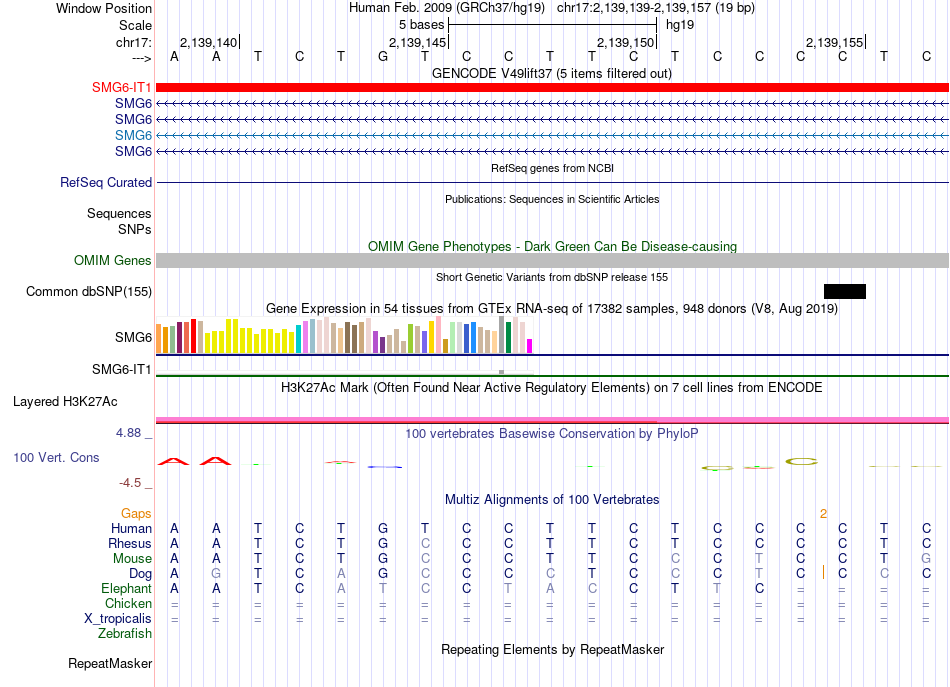The width and height of the screenshot is (950, 687).
Task: Open Repeating Elements by RepeatMasker title
Action: tap(552, 649)
